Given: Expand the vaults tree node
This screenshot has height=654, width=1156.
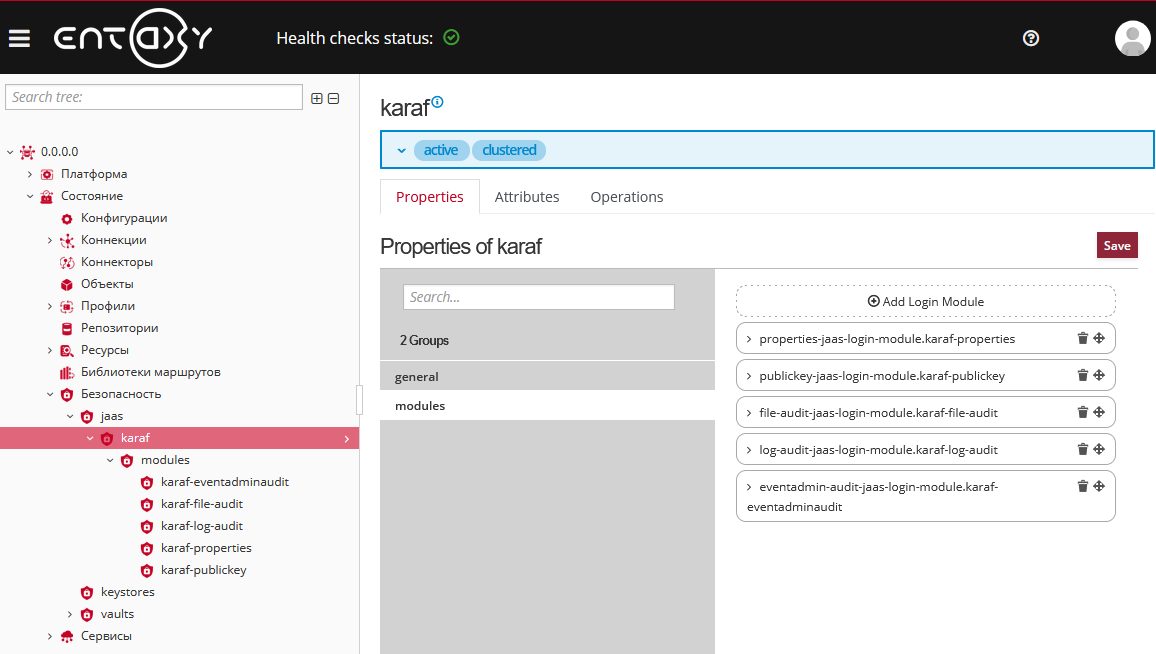Looking at the screenshot, I should click(70, 614).
